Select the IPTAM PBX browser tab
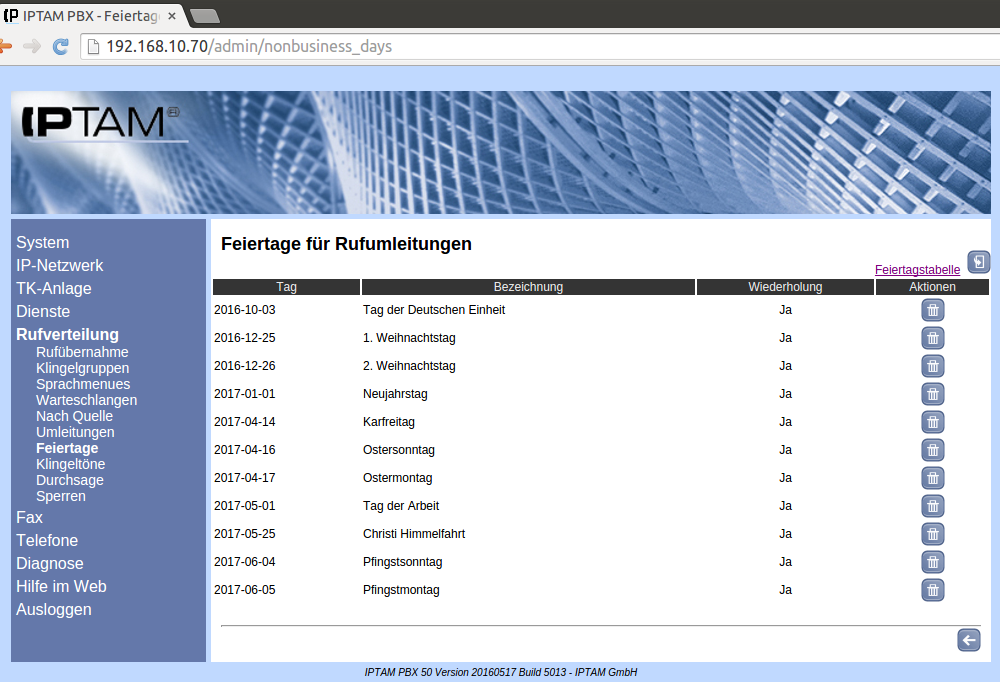The image size is (1000, 682). click(90, 15)
